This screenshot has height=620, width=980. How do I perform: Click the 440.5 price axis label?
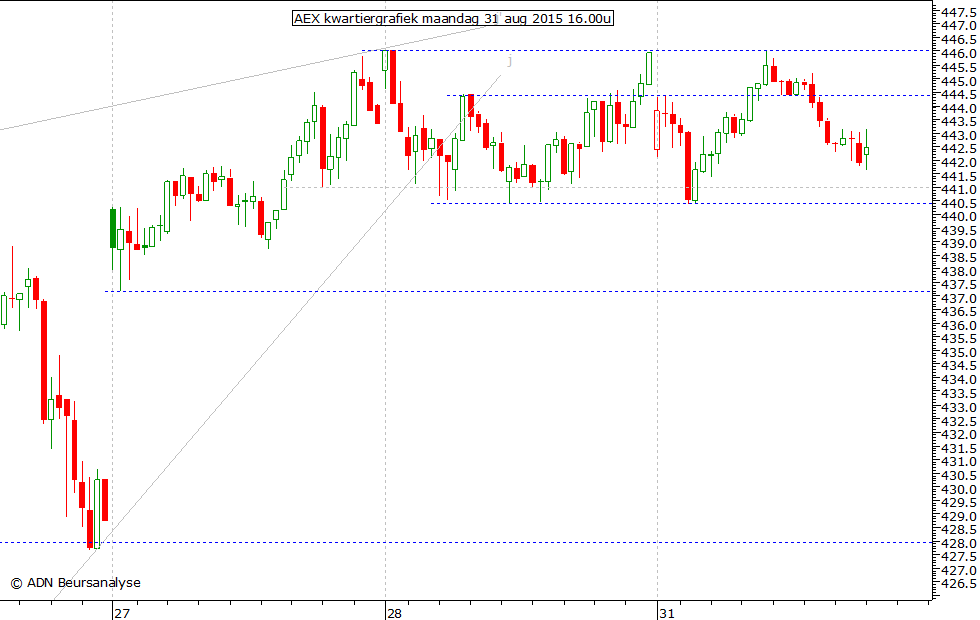click(959, 204)
